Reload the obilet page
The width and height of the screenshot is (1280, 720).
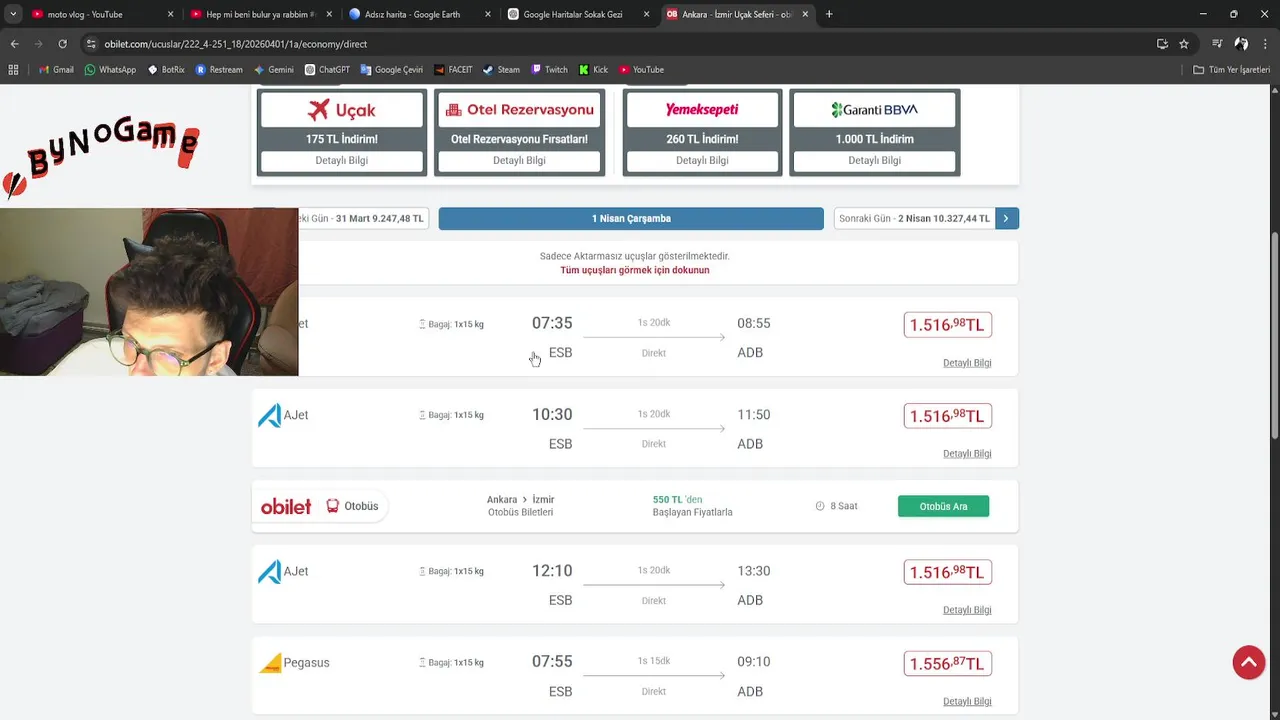(62, 44)
